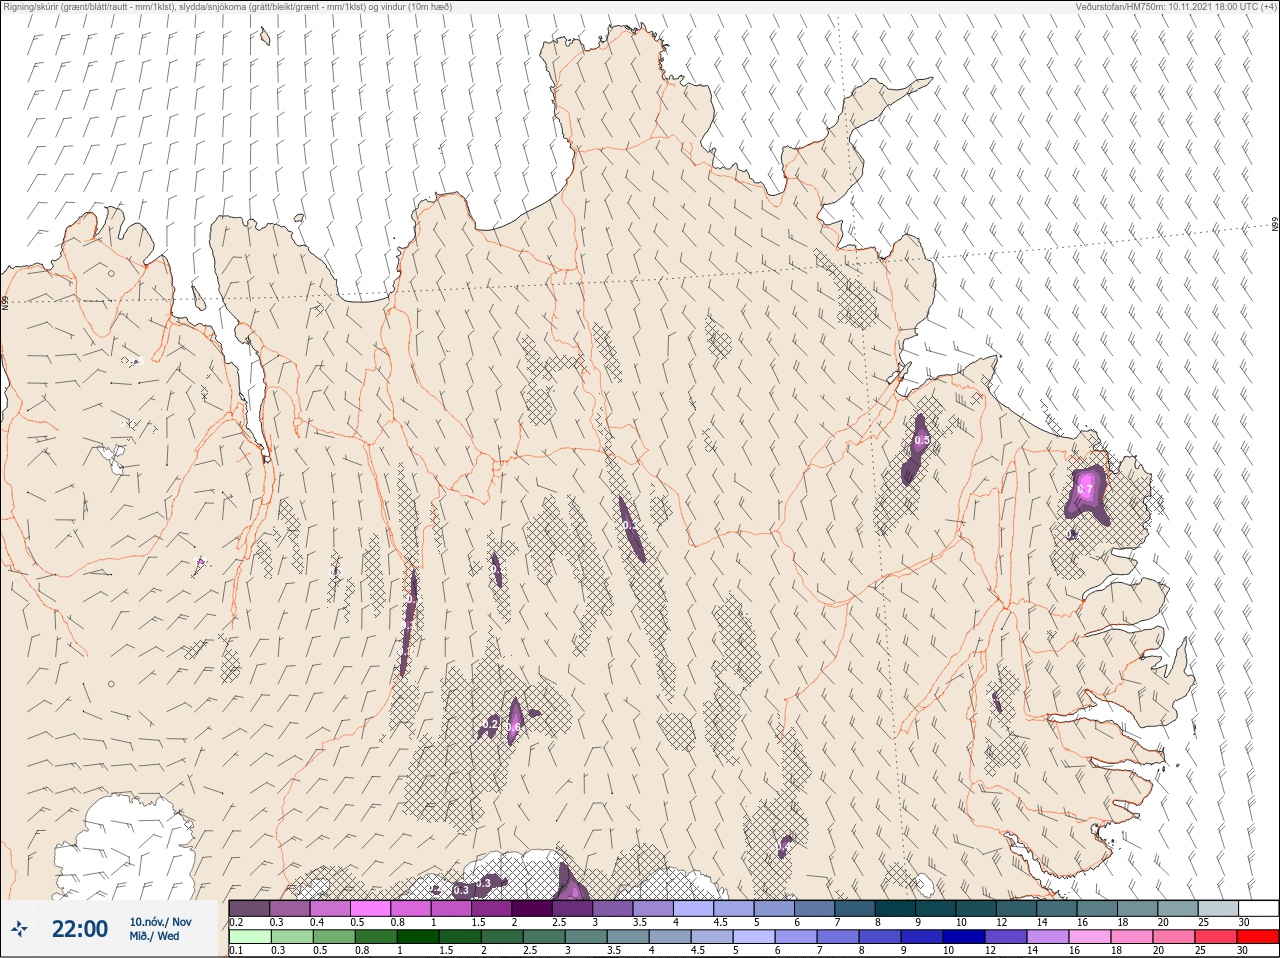Click the '3.5' value under the upper legend
1280x958 pixels.
coord(639,922)
